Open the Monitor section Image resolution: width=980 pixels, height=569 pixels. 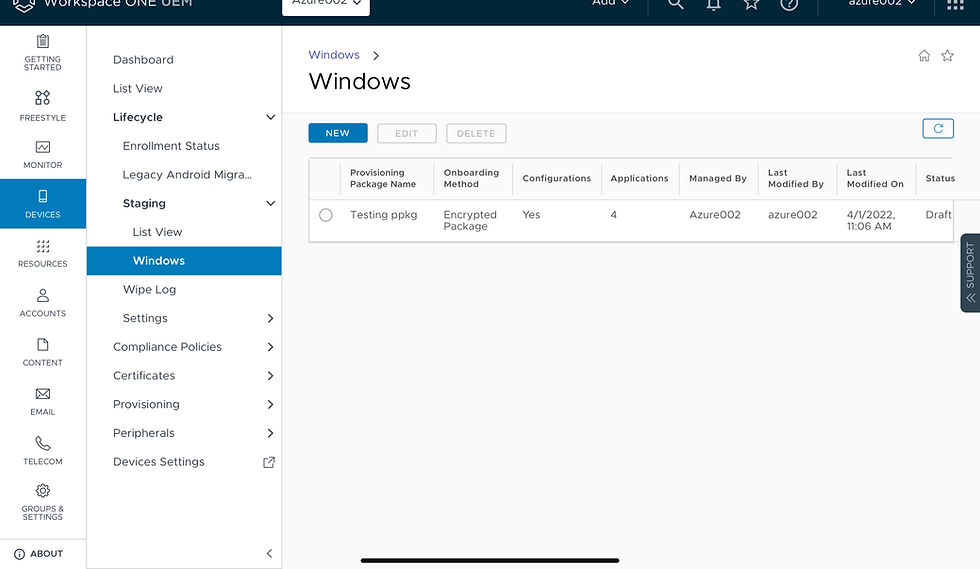point(42,154)
